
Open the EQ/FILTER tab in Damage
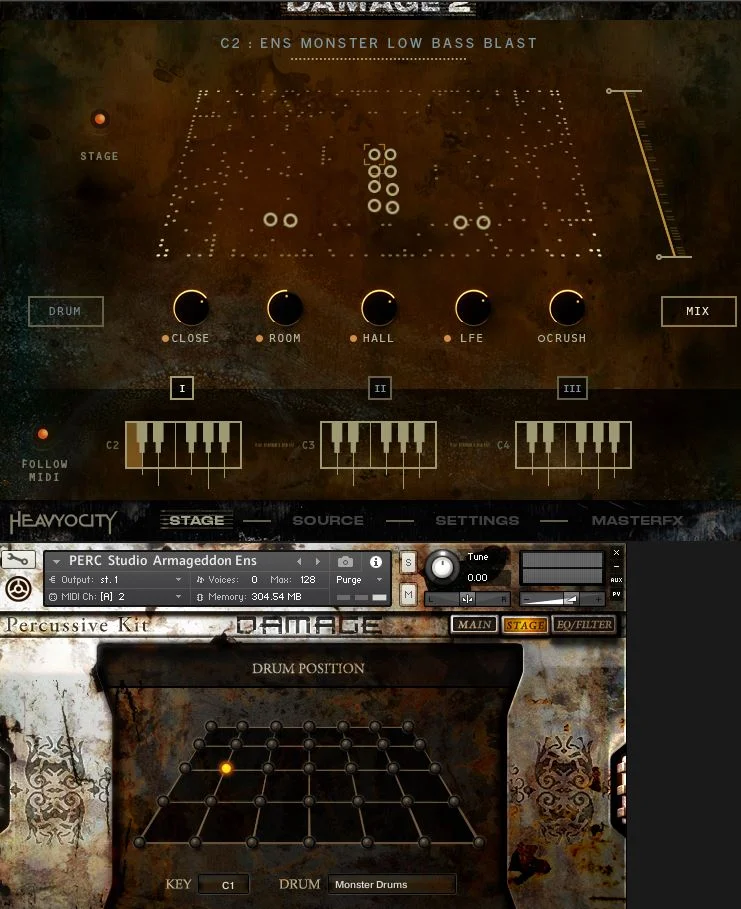coord(584,625)
